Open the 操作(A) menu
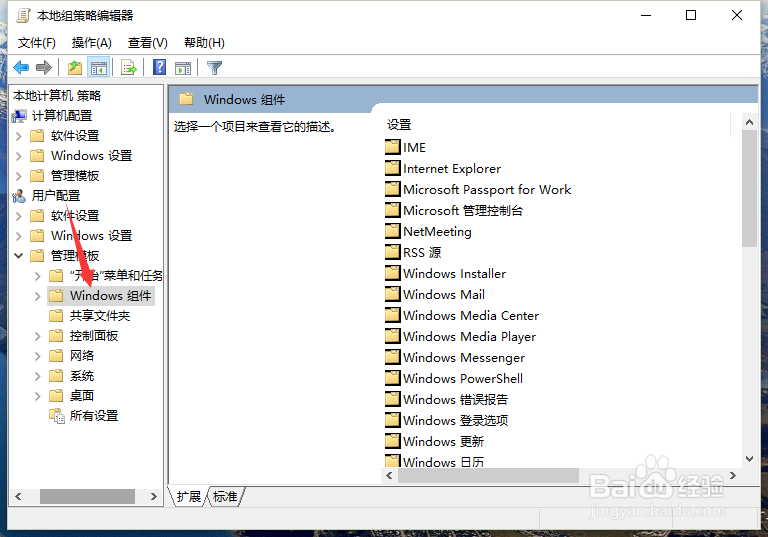 point(92,43)
